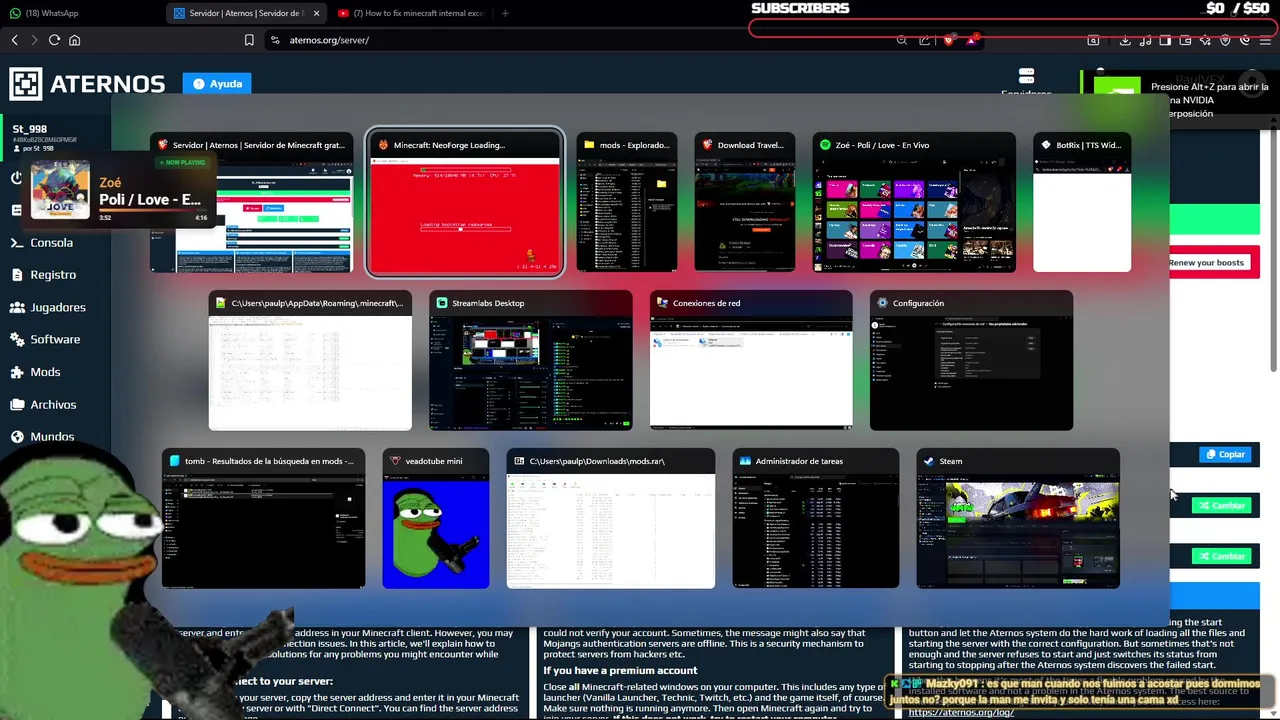
Task: Bookmark this page
Action: 249,40
